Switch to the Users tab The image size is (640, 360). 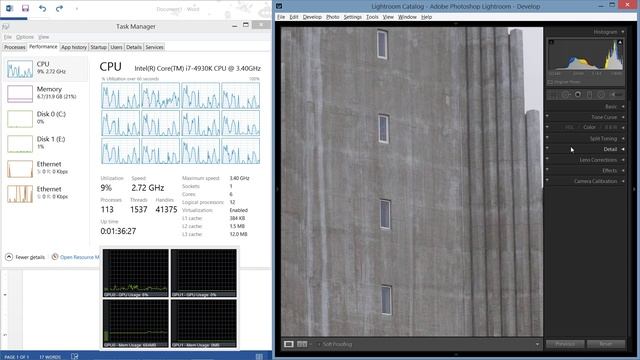tap(116, 47)
